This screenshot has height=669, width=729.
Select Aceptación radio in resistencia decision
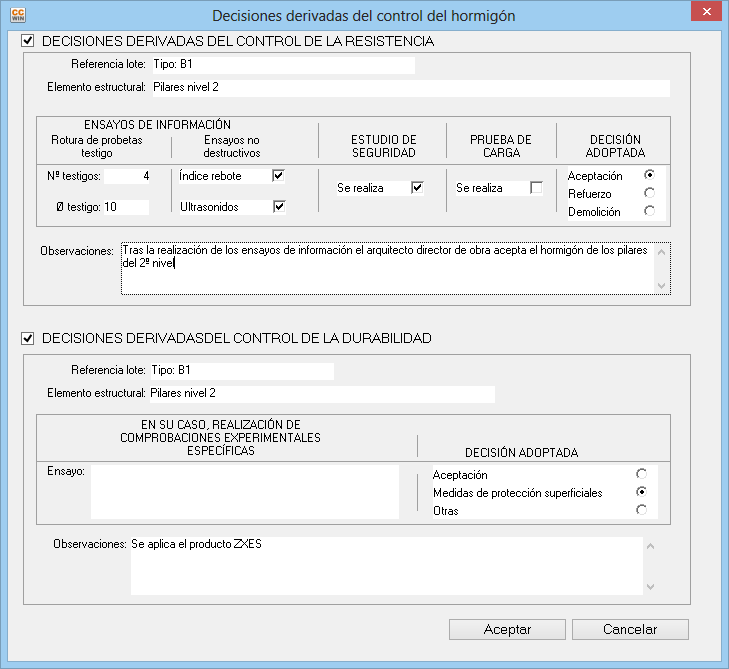[649, 175]
